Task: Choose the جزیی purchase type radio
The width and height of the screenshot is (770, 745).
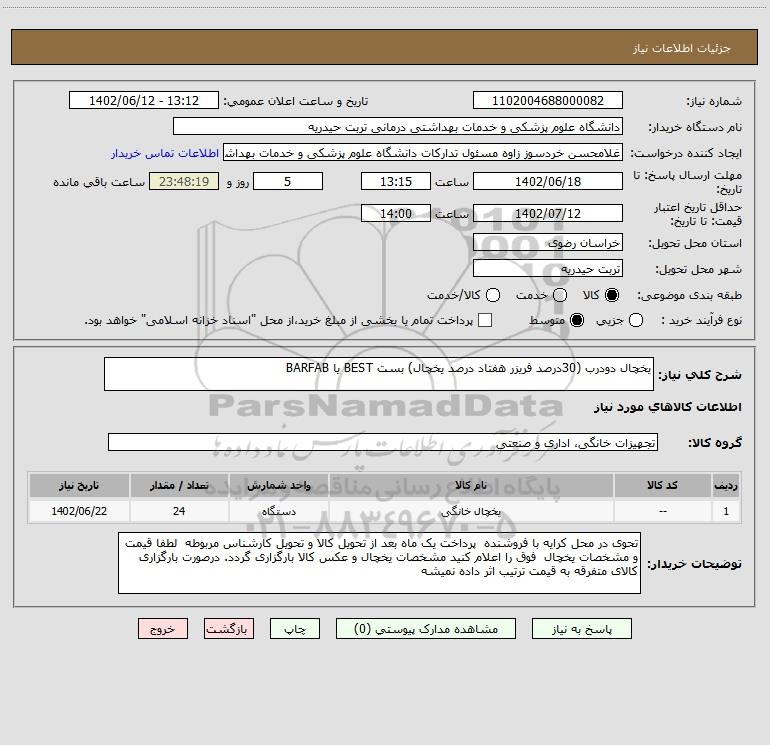Action: (636, 320)
